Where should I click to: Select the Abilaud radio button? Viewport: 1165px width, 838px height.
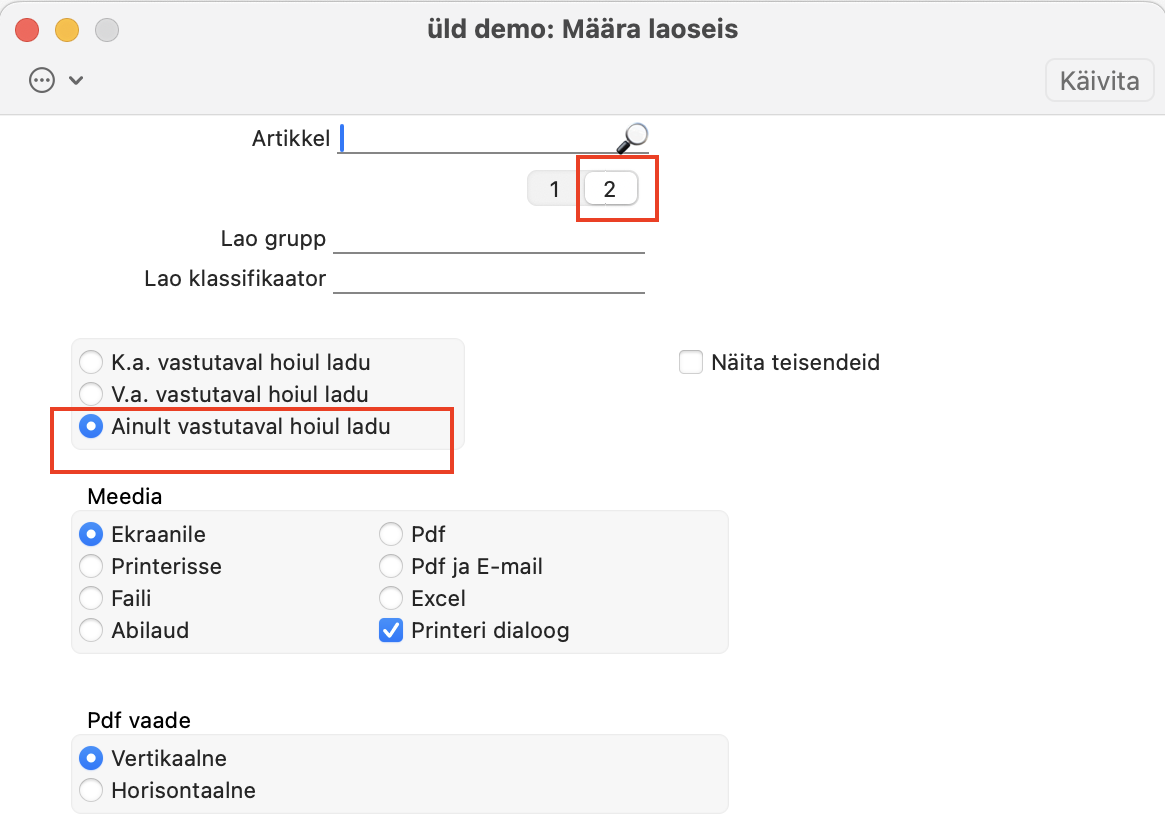point(91,631)
